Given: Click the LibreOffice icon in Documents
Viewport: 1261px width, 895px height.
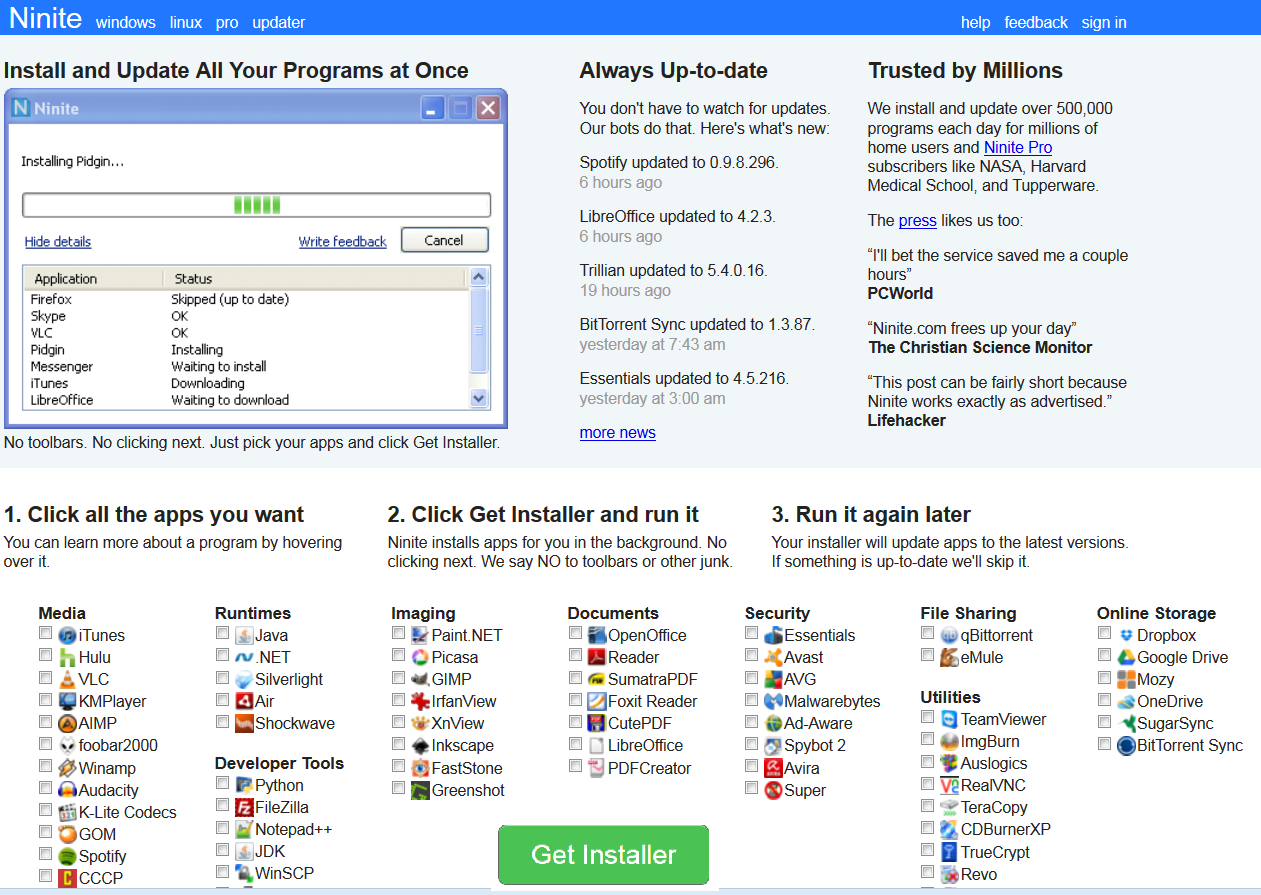Looking at the screenshot, I should (x=597, y=745).
